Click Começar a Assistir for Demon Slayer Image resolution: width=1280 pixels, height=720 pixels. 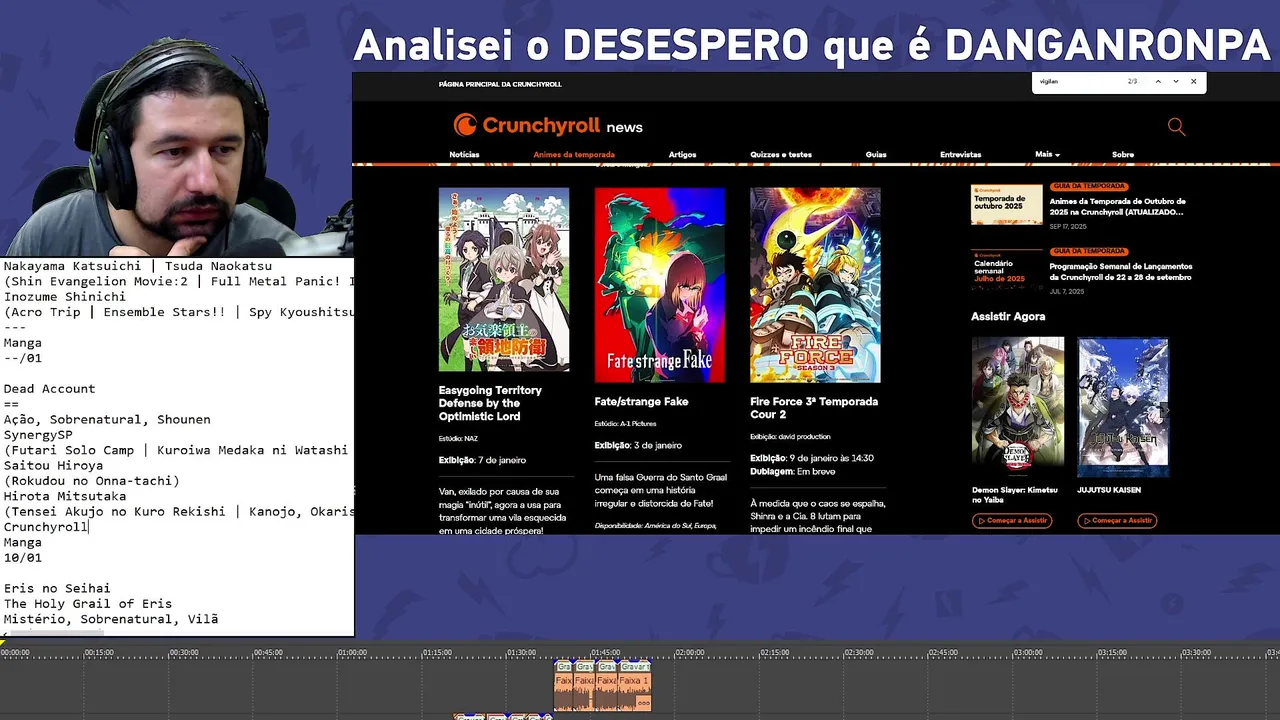1012,520
